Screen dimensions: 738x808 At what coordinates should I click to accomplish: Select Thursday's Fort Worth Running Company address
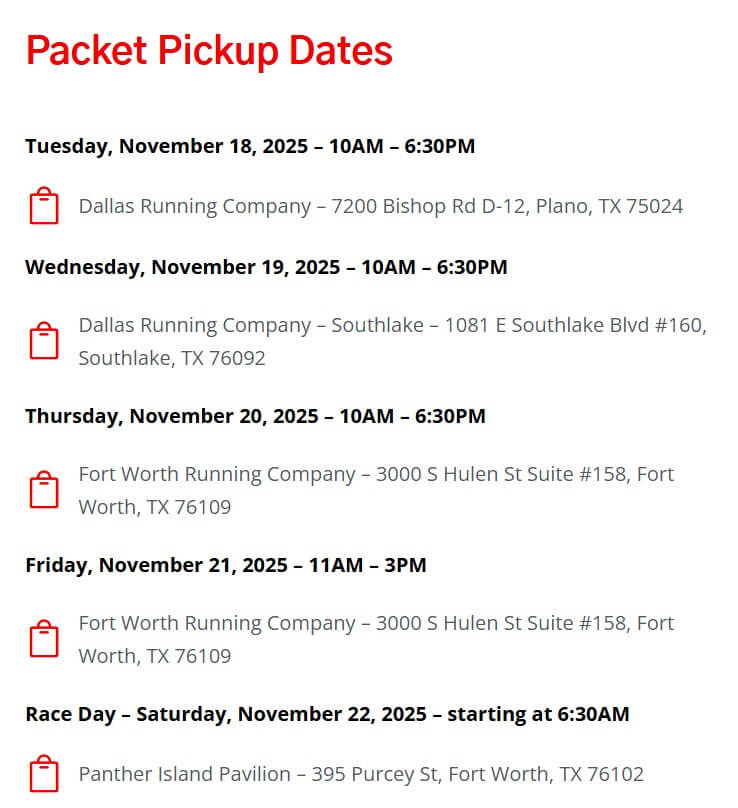(376, 490)
